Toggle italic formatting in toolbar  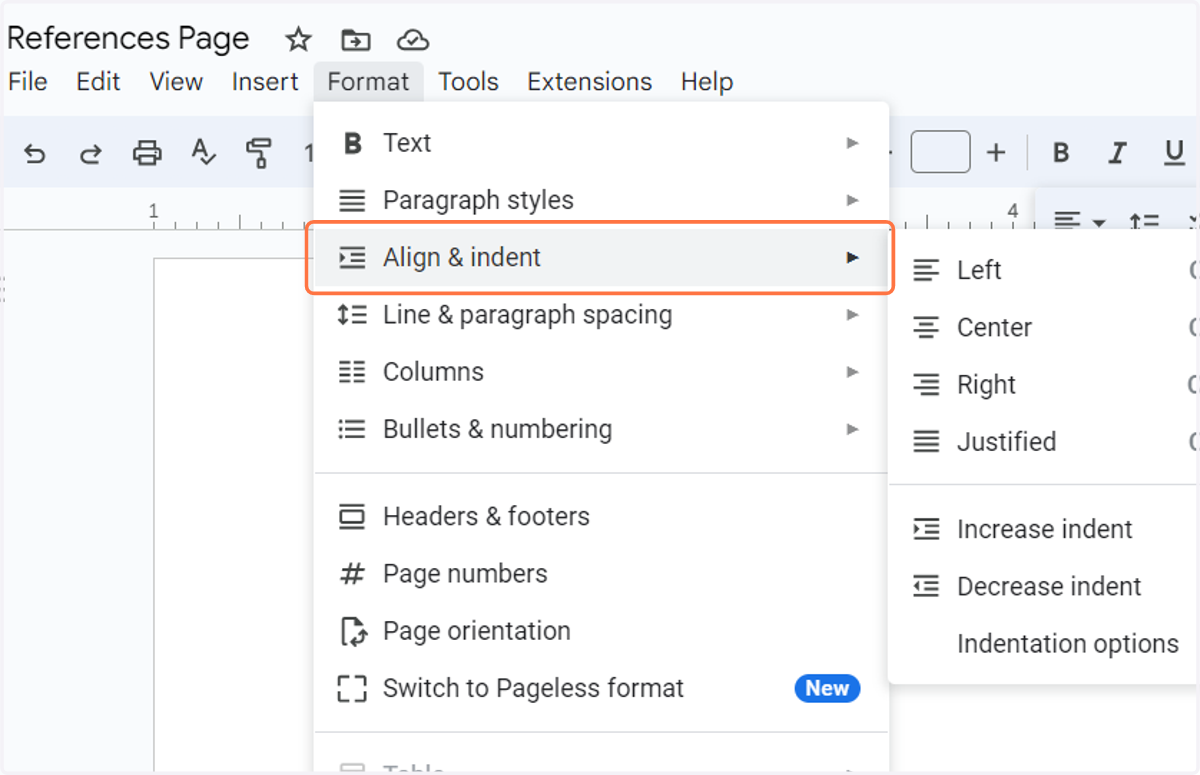pyautogui.click(x=1117, y=153)
